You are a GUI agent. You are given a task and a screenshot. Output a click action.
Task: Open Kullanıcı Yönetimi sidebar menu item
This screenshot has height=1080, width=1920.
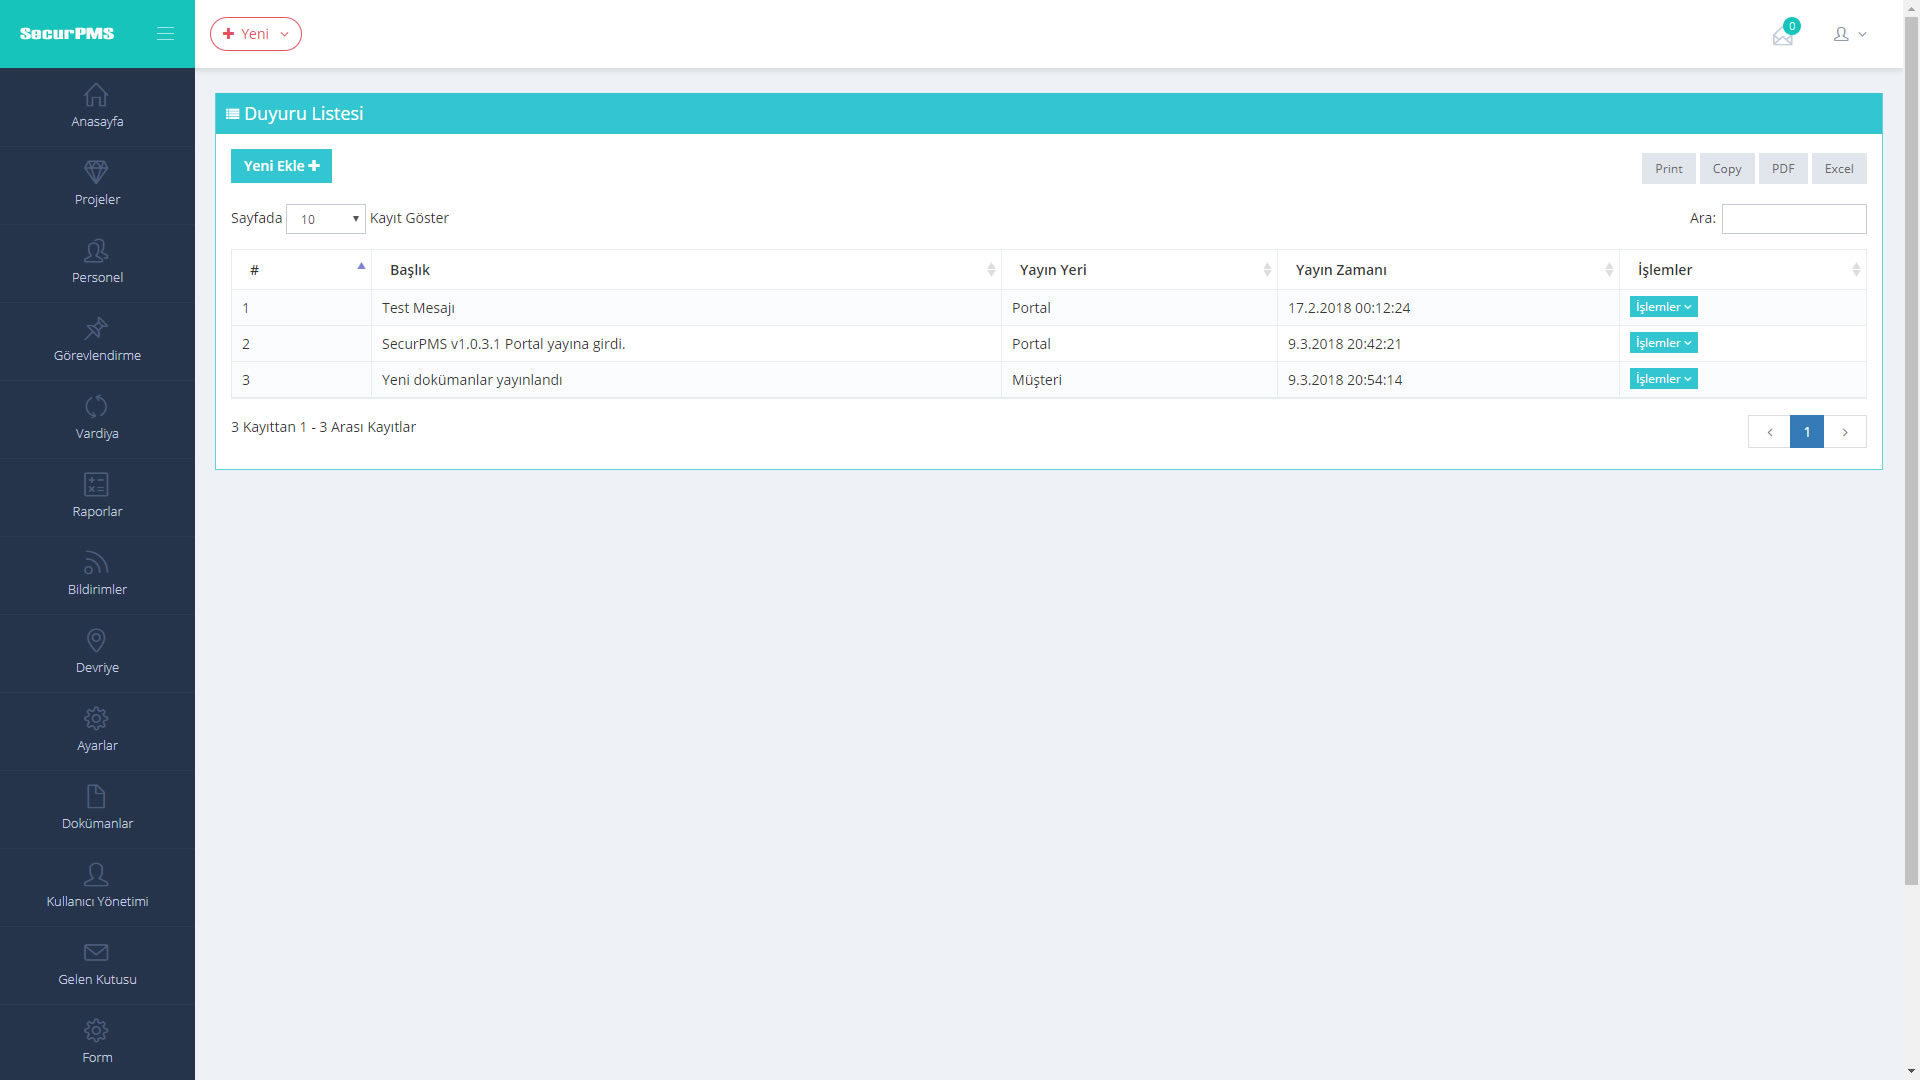point(97,887)
